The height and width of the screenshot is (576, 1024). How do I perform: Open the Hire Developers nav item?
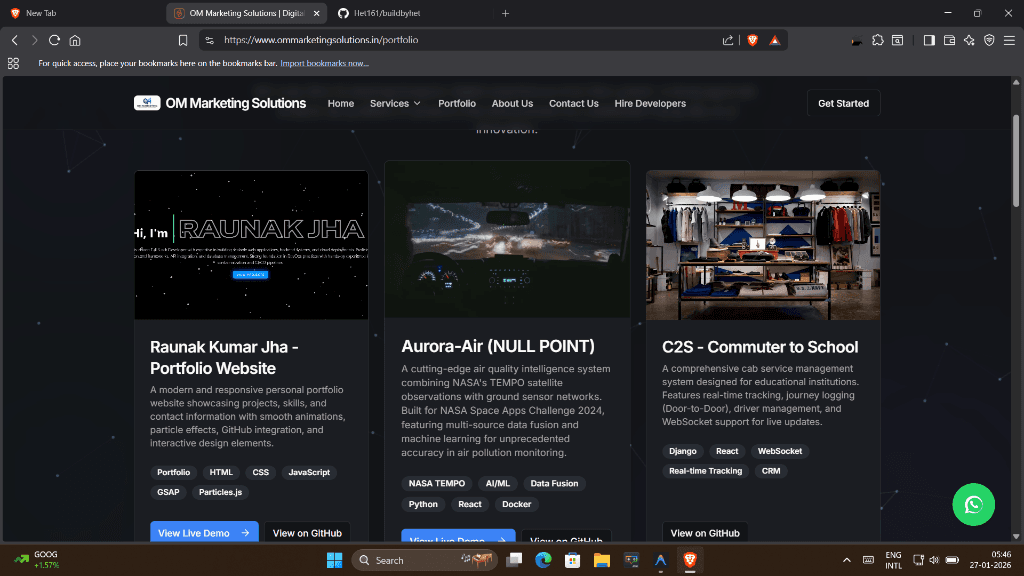pos(650,103)
